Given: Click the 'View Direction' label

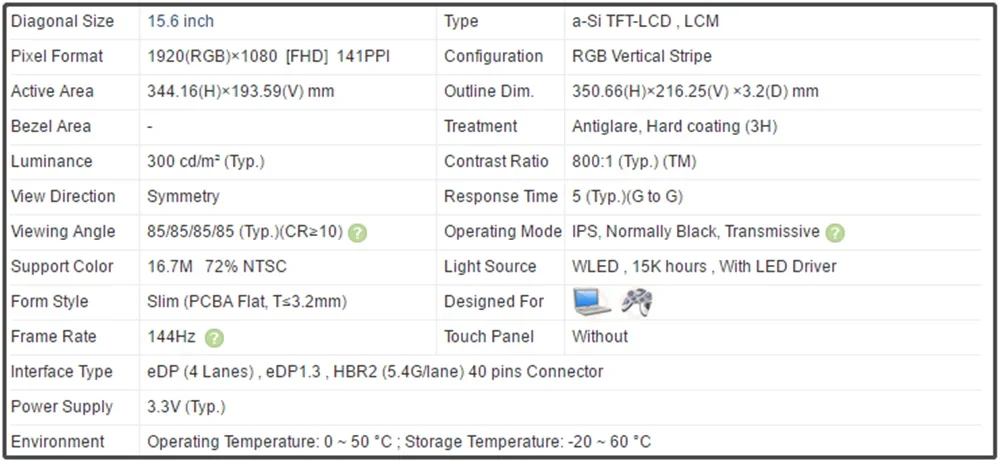Looking at the screenshot, I should pyautogui.click(x=63, y=196).
